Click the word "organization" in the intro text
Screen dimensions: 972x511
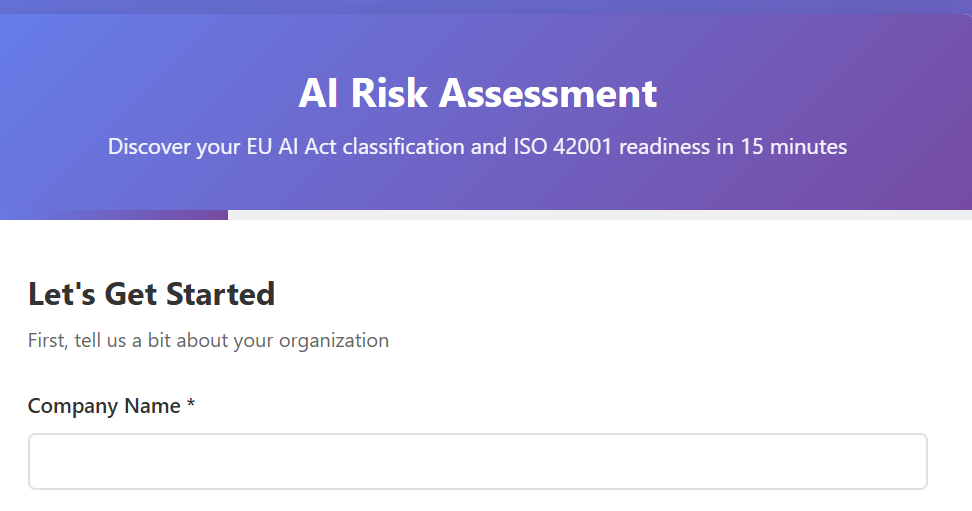coord(334,340)
